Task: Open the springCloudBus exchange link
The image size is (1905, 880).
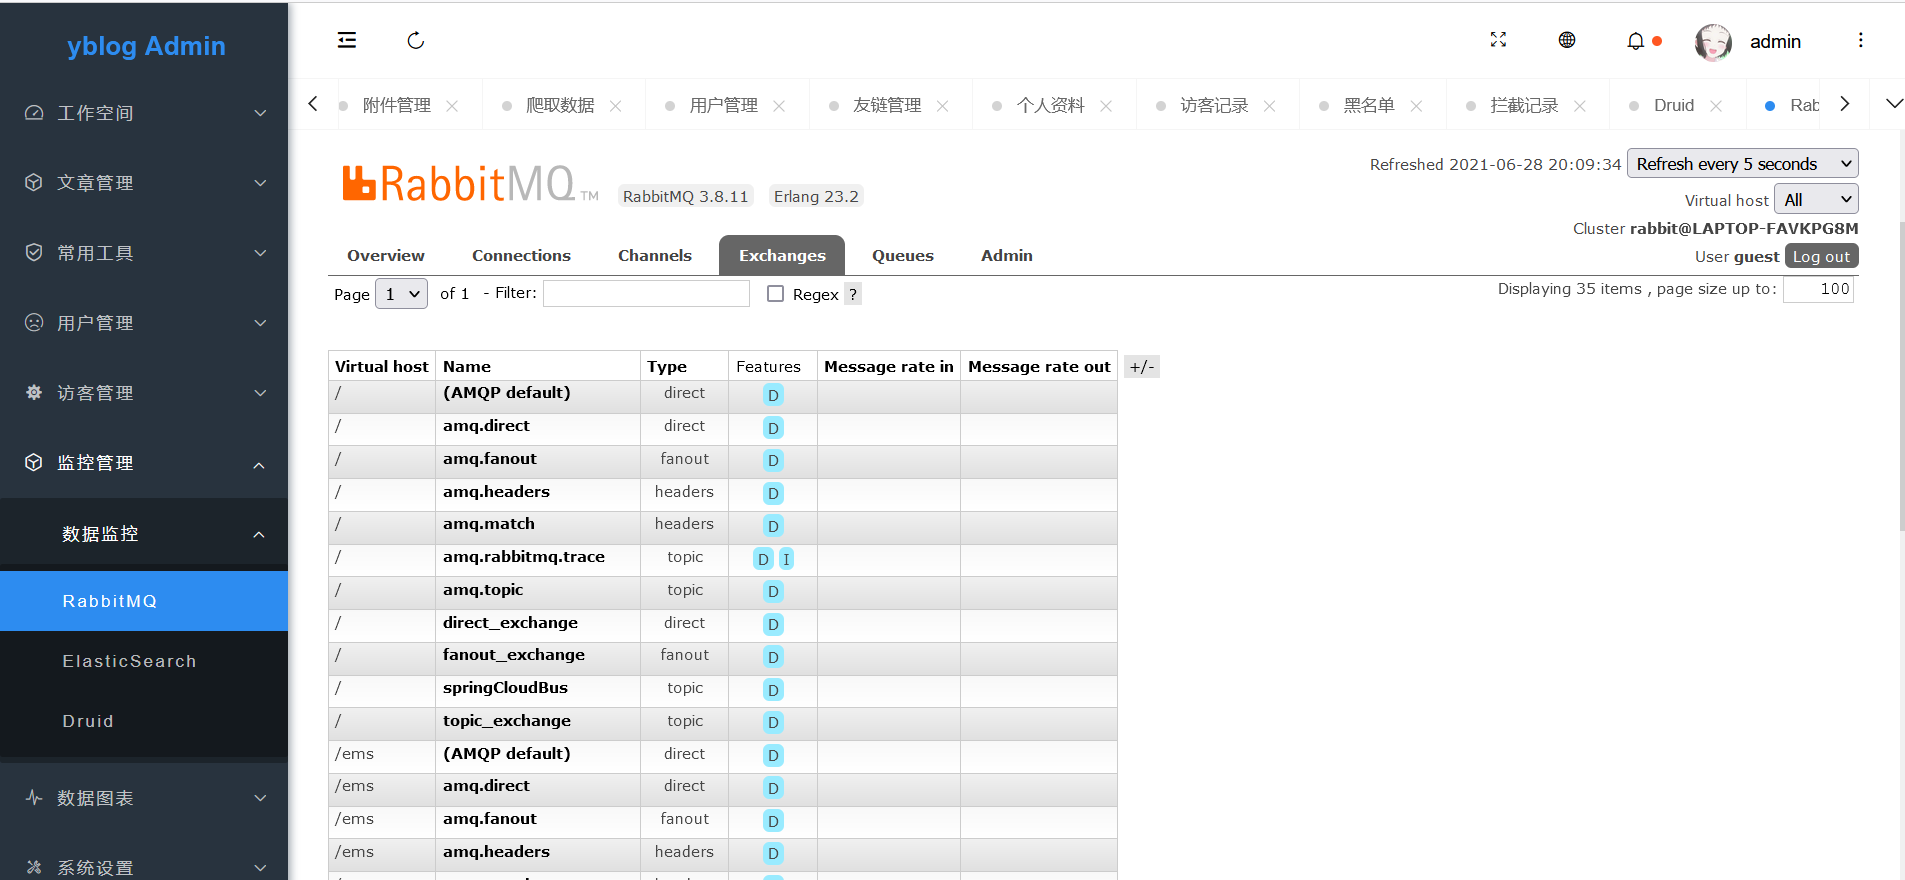Action: click(x=506, y=688)
